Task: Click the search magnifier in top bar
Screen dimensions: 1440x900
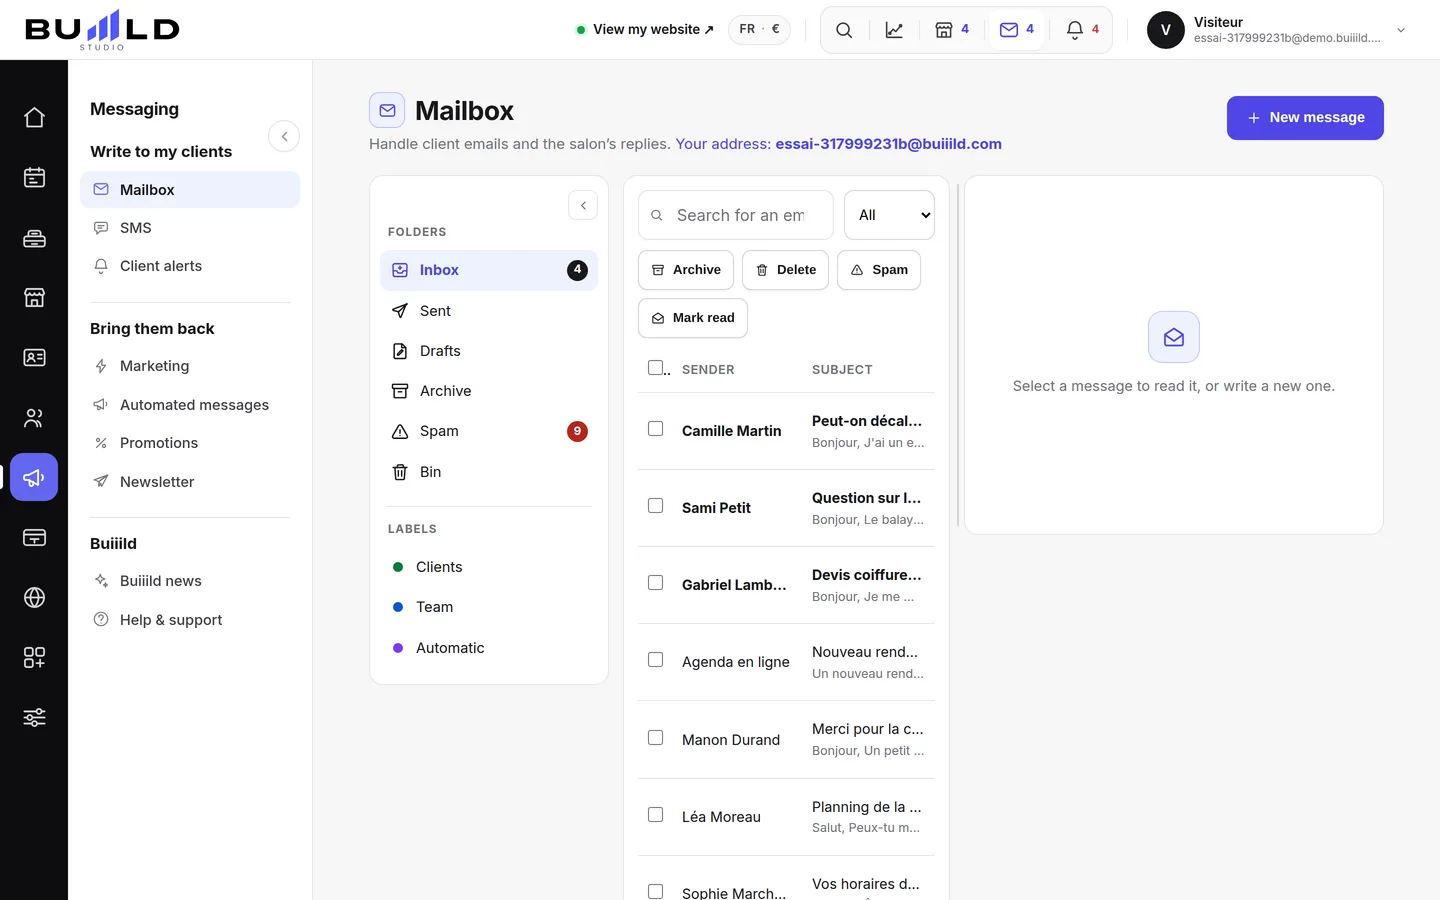Action: pyautogui.click(x=844, y=30)
